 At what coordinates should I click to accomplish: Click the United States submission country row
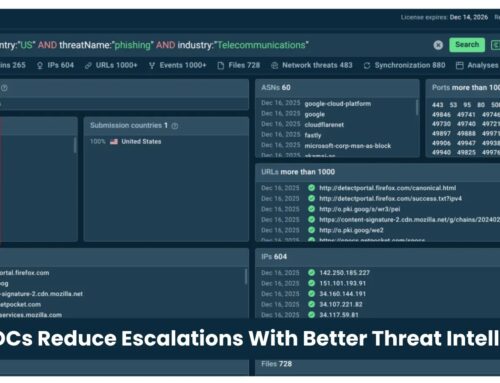tap(126, 142)
